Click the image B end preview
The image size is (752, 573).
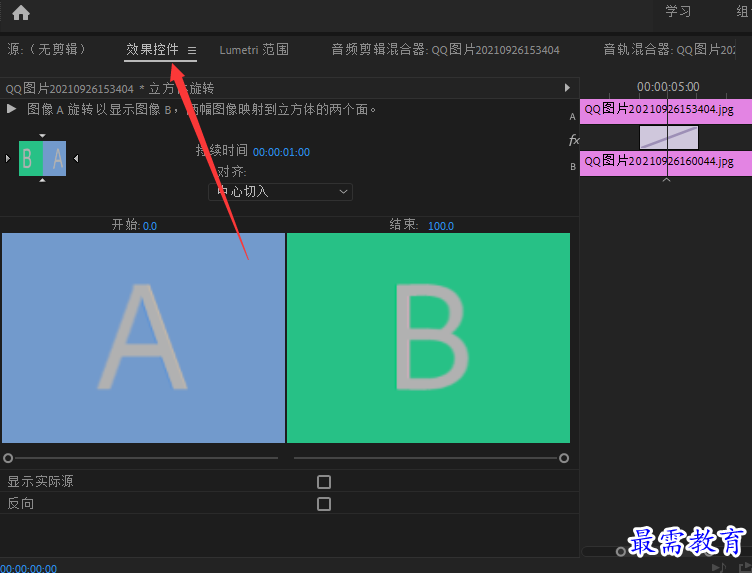tap(428, 338)
